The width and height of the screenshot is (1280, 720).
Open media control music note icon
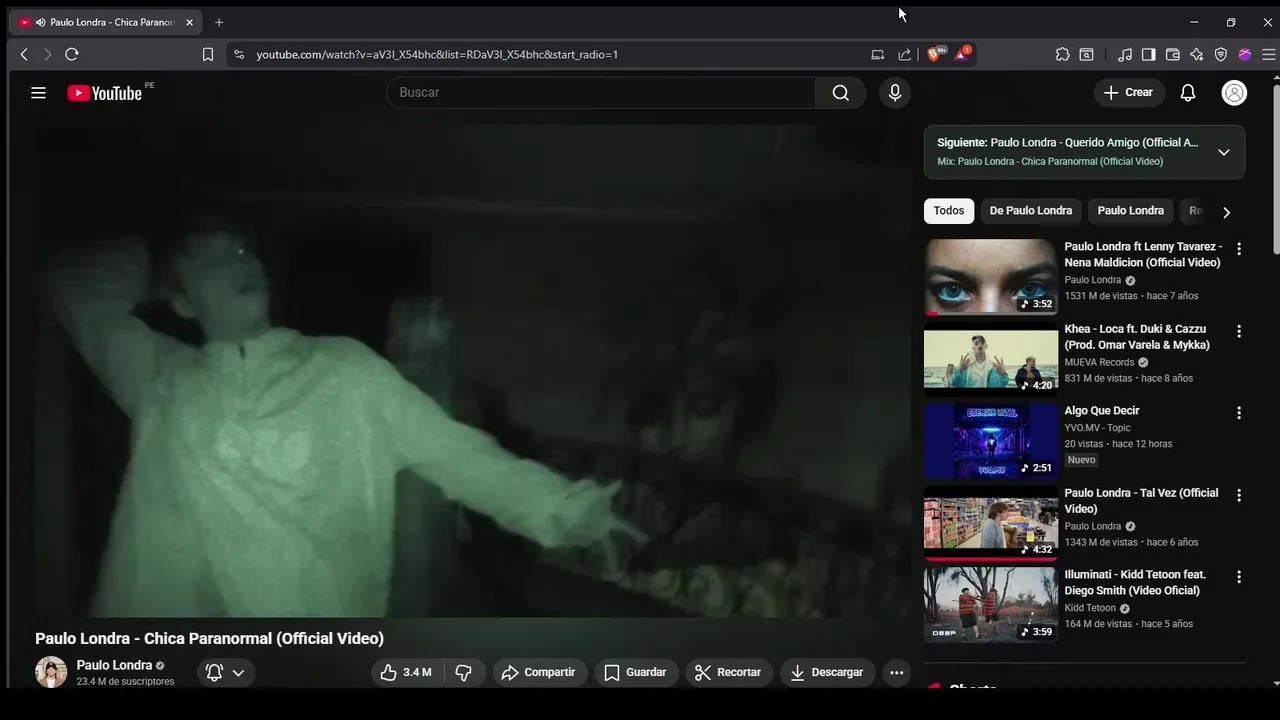pyautogui.click(x=1125, y=55)
